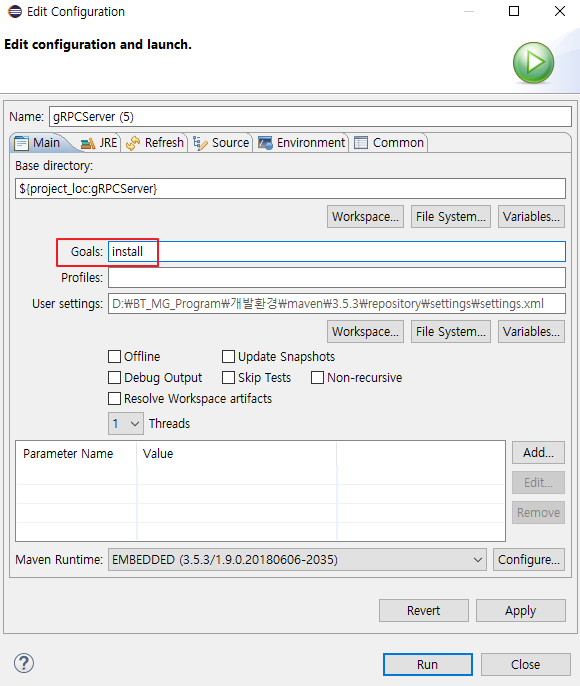Click the Remove parameter button
The height and width of the screenshot is (686, 580).
click(x=538, y=512)
